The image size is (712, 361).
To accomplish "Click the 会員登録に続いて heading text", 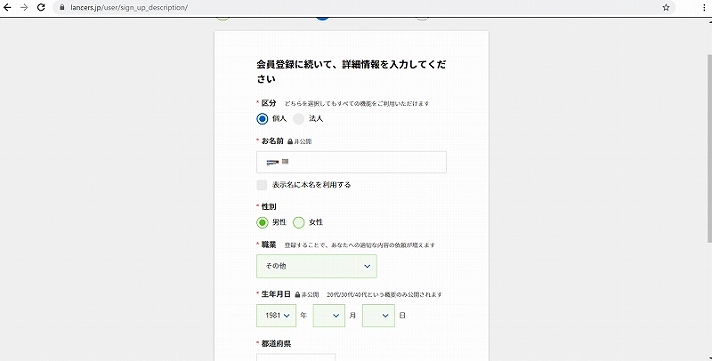I will [351, 71].
